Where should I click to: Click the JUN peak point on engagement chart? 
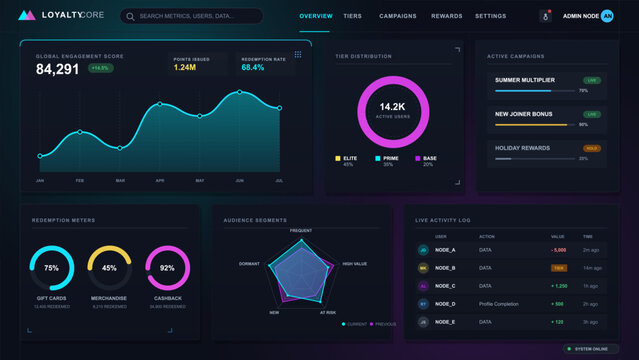(x=240, y=92)
